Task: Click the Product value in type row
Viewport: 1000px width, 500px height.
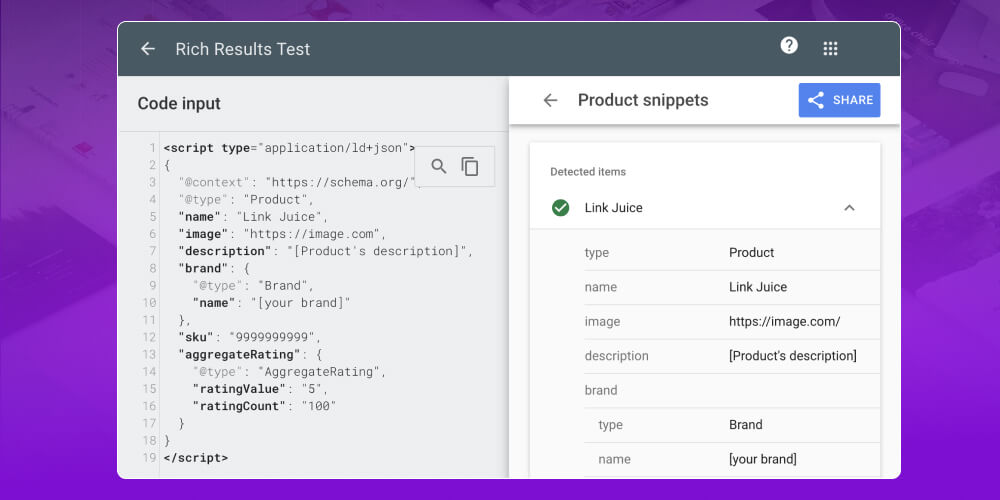Action: click(751, 253)
